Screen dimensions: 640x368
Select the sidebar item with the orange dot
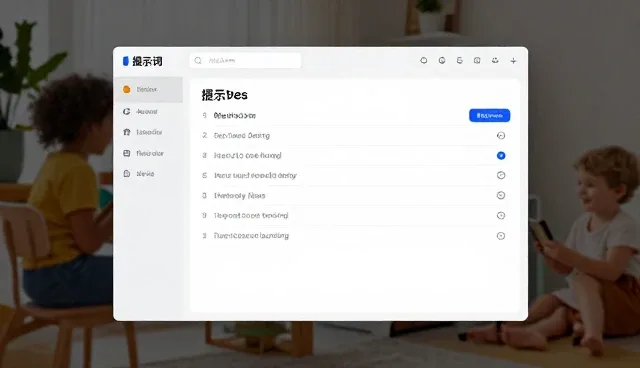coord(149,89)
